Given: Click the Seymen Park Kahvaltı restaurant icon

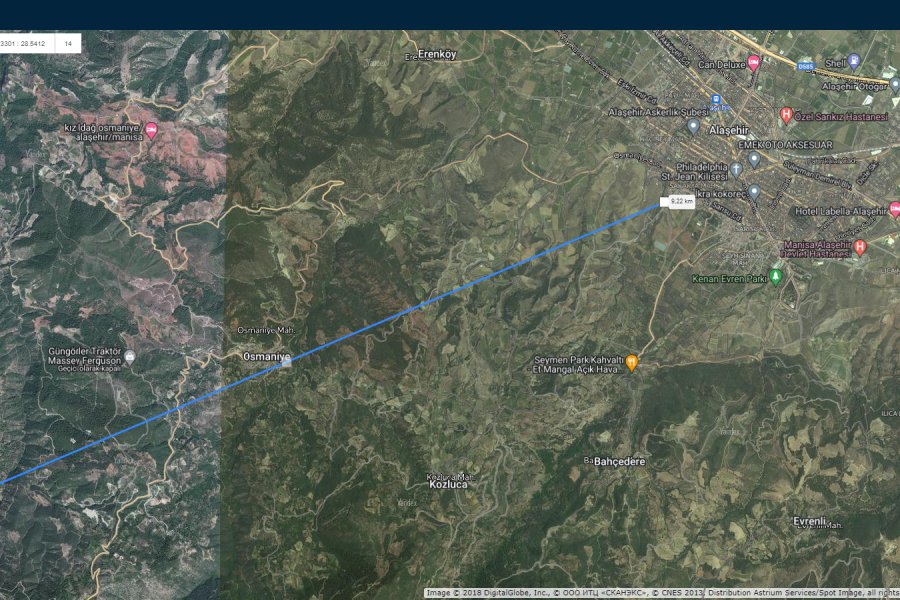Looking at the screenshot, I should (631, 363).
